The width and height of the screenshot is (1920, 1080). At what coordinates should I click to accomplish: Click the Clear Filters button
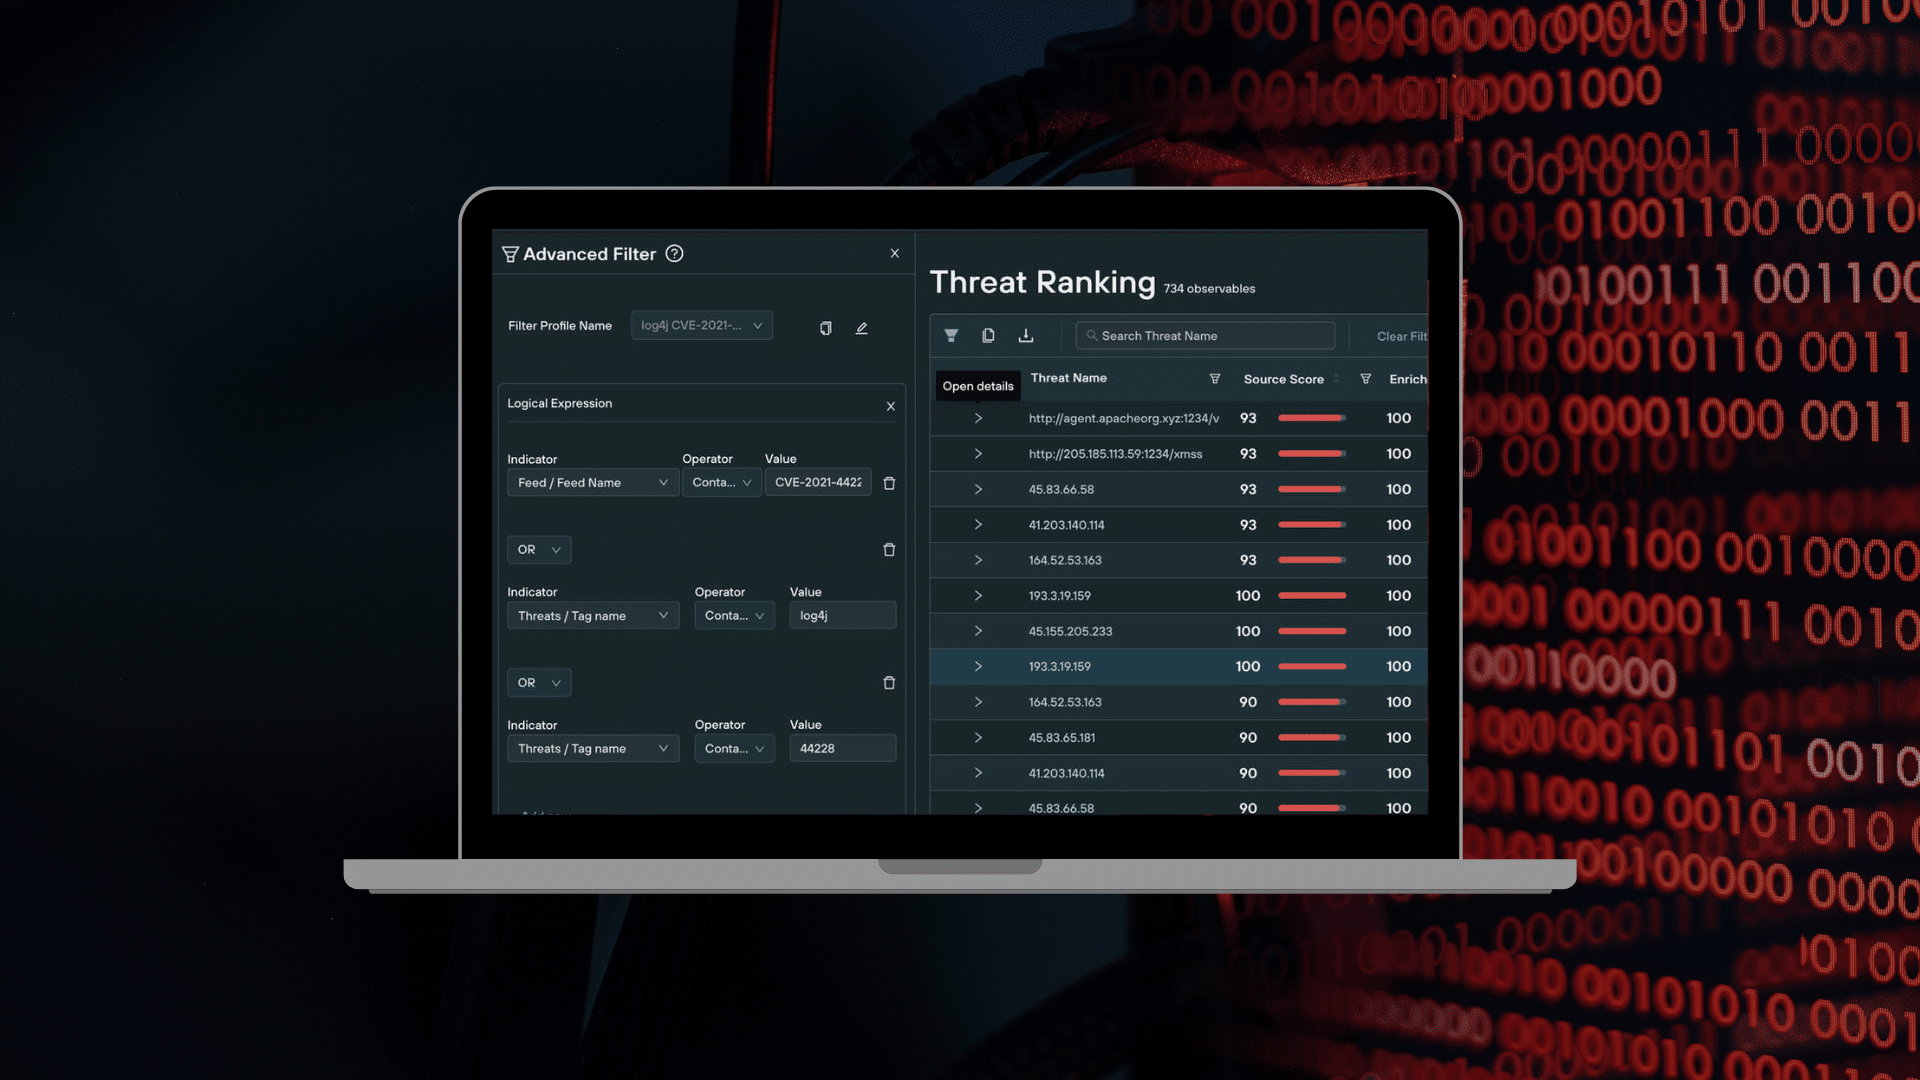pyautogui.click(x=1402, y=336)
